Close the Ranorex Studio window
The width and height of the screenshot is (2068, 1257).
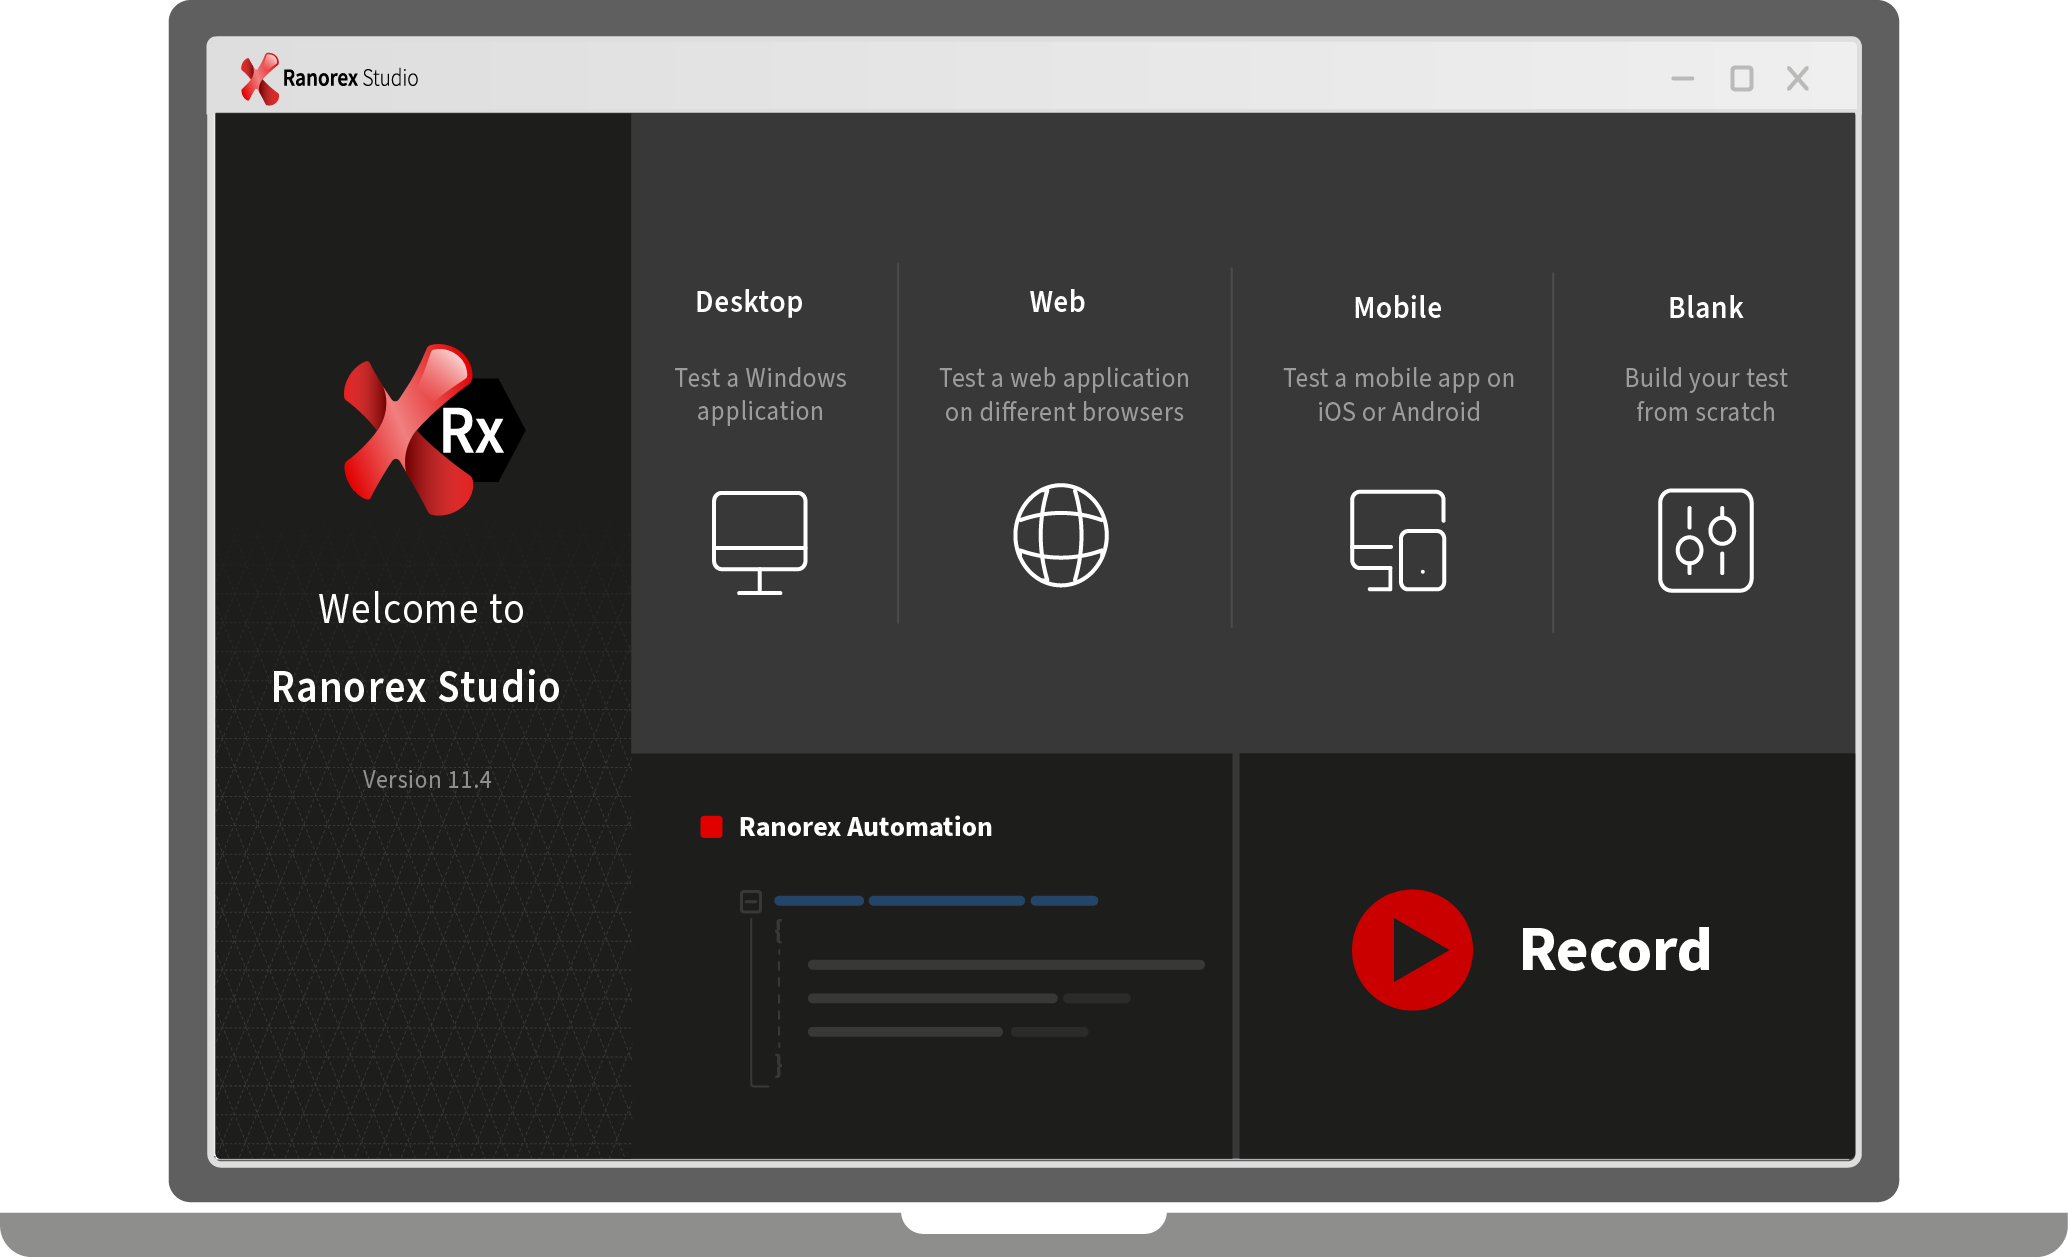[x=1798, y=78]
